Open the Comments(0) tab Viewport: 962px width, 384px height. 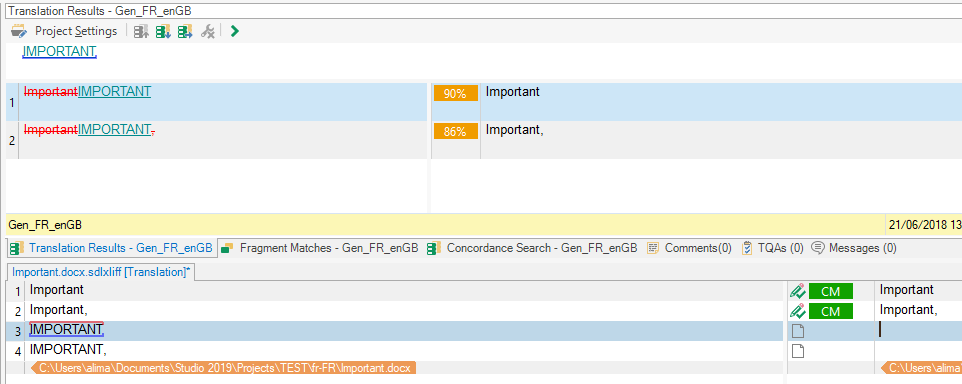689,248
